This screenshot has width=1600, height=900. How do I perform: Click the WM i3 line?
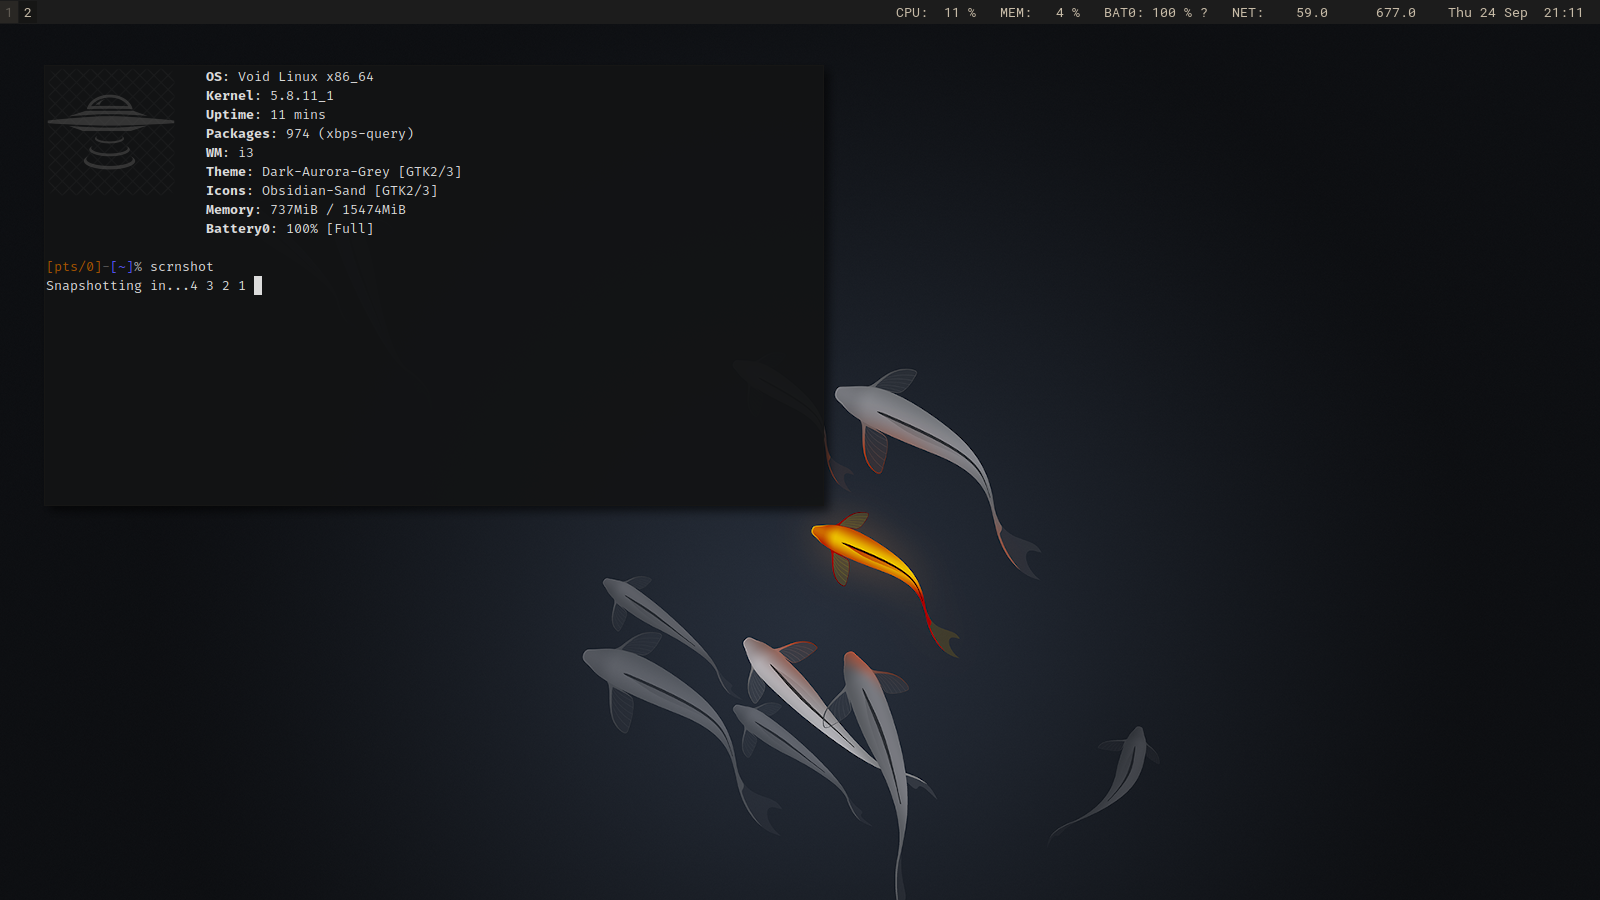click(x=229, y=153)
